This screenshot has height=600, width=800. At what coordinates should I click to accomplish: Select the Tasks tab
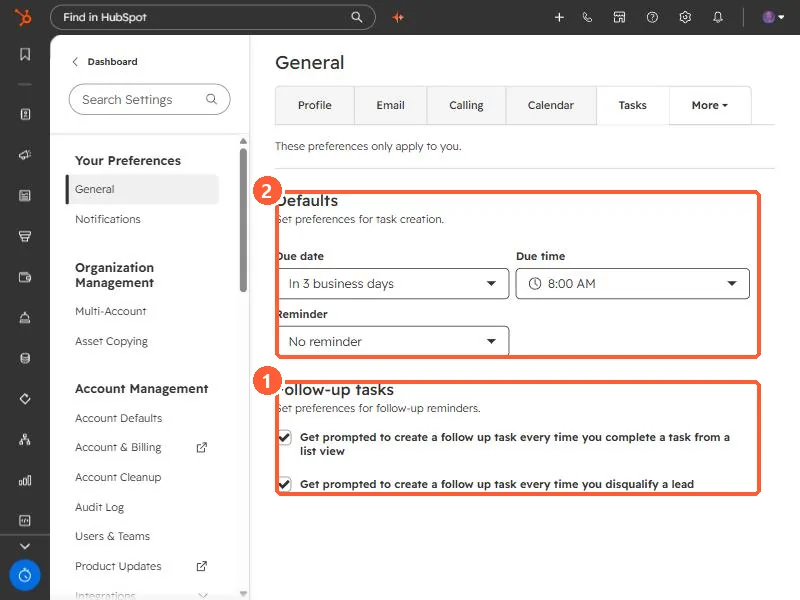point(633,105)
